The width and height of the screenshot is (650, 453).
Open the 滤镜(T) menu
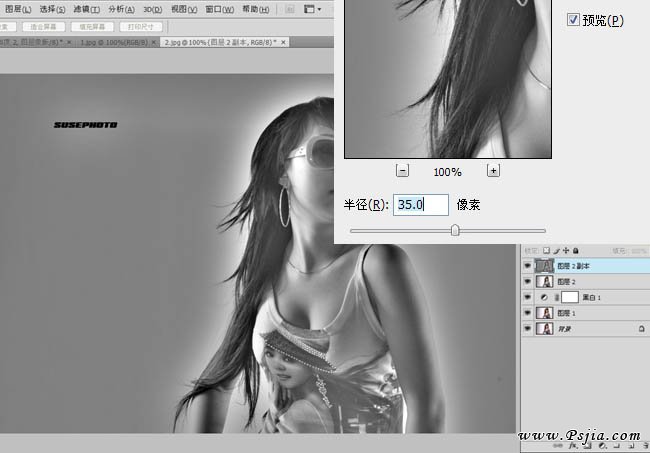(86, 9)
